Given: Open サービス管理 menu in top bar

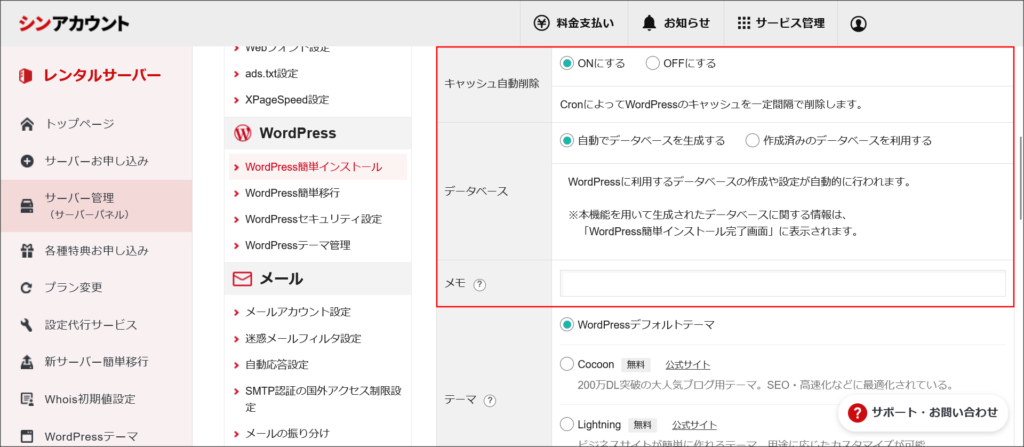Looking at the screenshot, I should [780, 24].
